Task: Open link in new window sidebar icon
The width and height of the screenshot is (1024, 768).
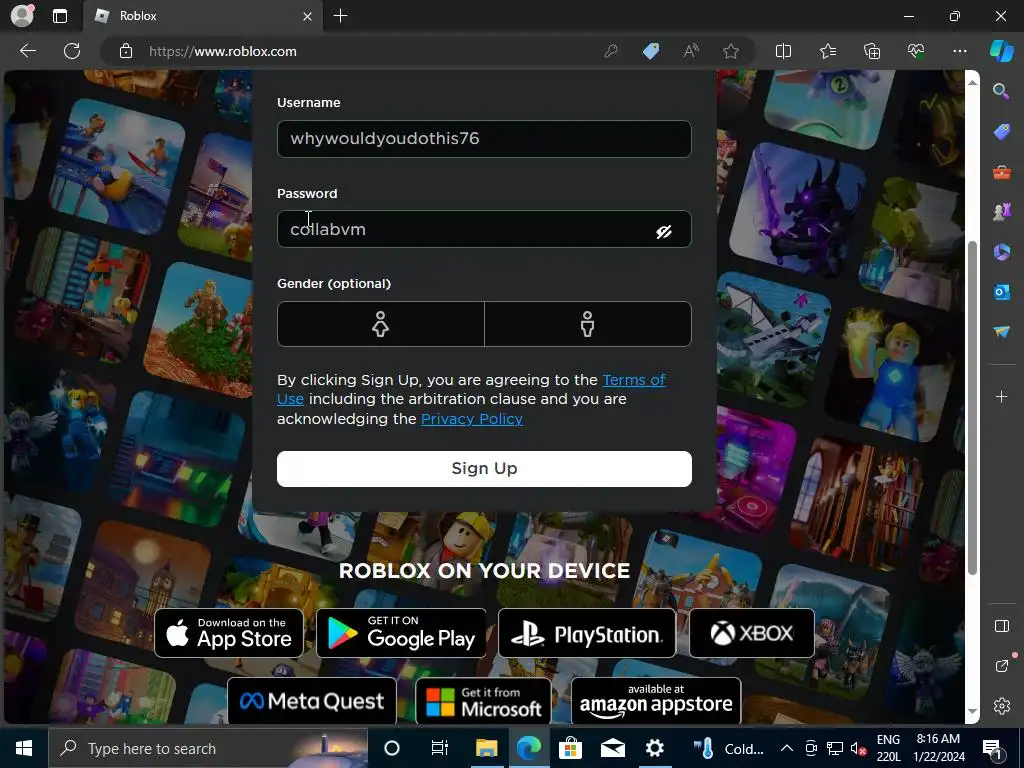Action: pyautogui.click(x=1002, y=665)
